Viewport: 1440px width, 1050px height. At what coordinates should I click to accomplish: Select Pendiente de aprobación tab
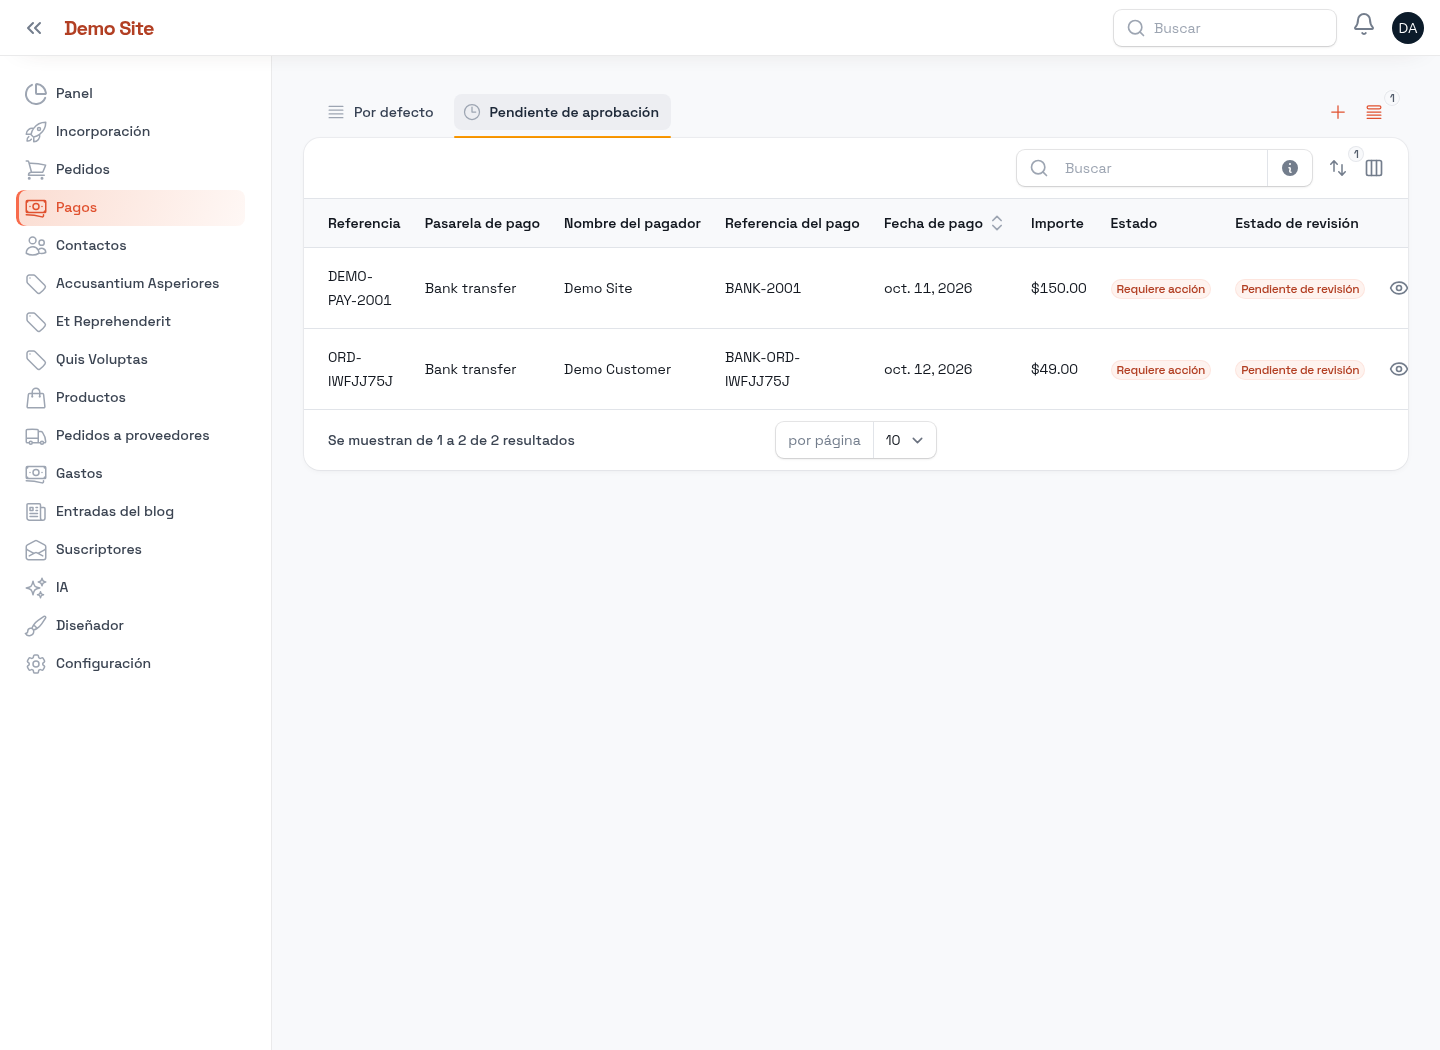coord(562,113)
